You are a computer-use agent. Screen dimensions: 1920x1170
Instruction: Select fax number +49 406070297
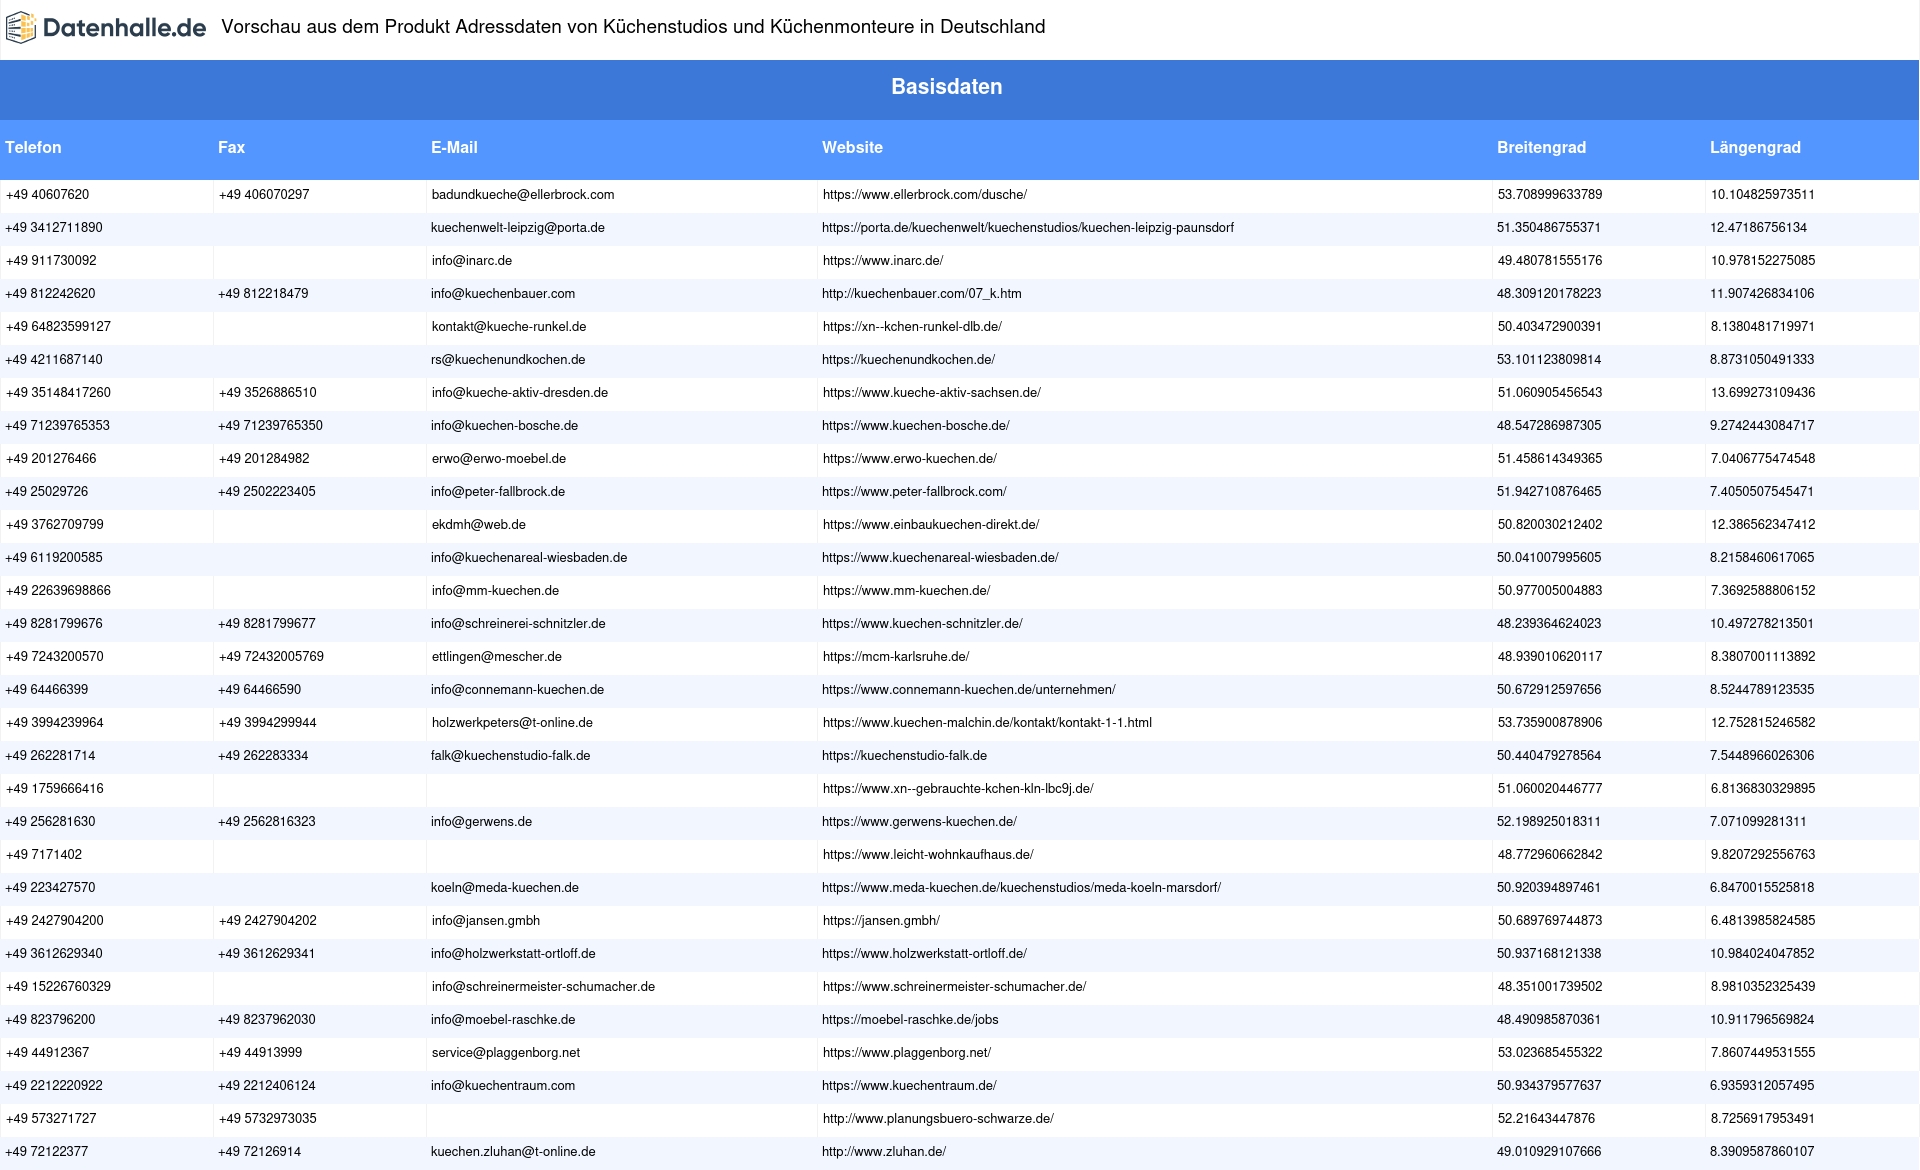point(264,195)
